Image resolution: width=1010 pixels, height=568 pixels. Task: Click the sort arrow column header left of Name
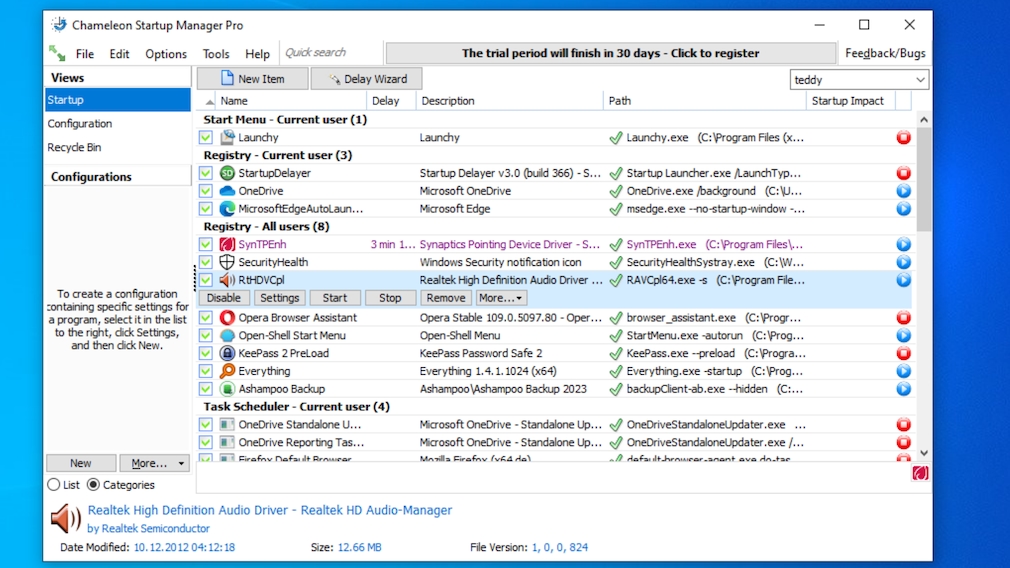209,101
